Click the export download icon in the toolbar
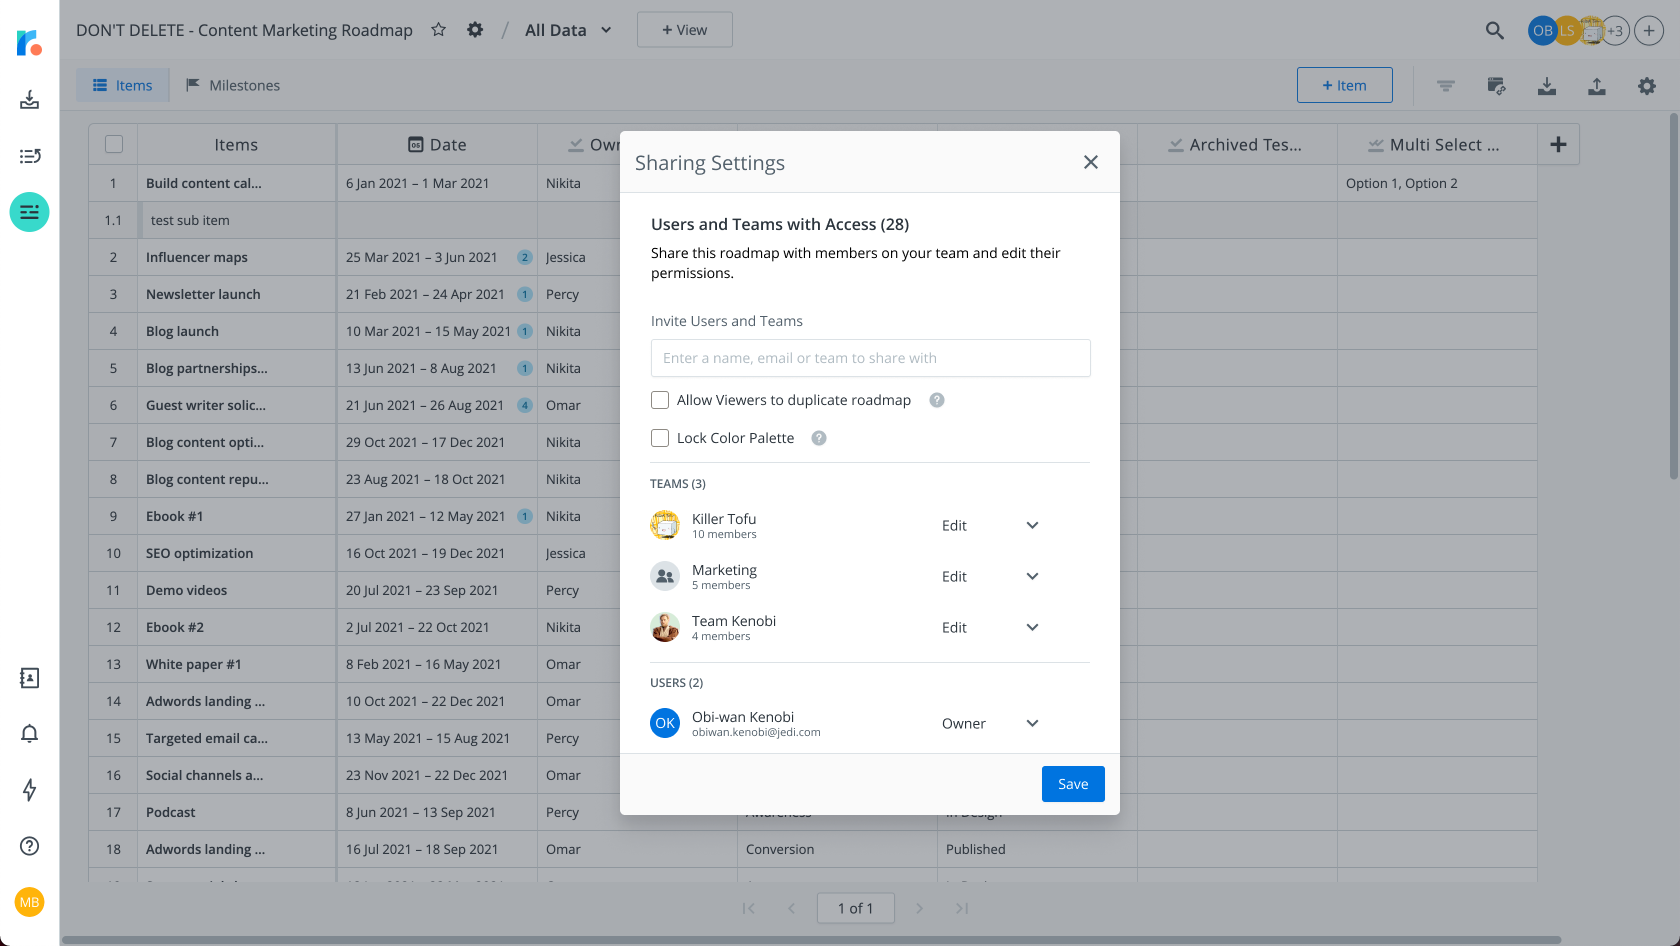Screen dimensions: 1680x946 (1546, 86)
